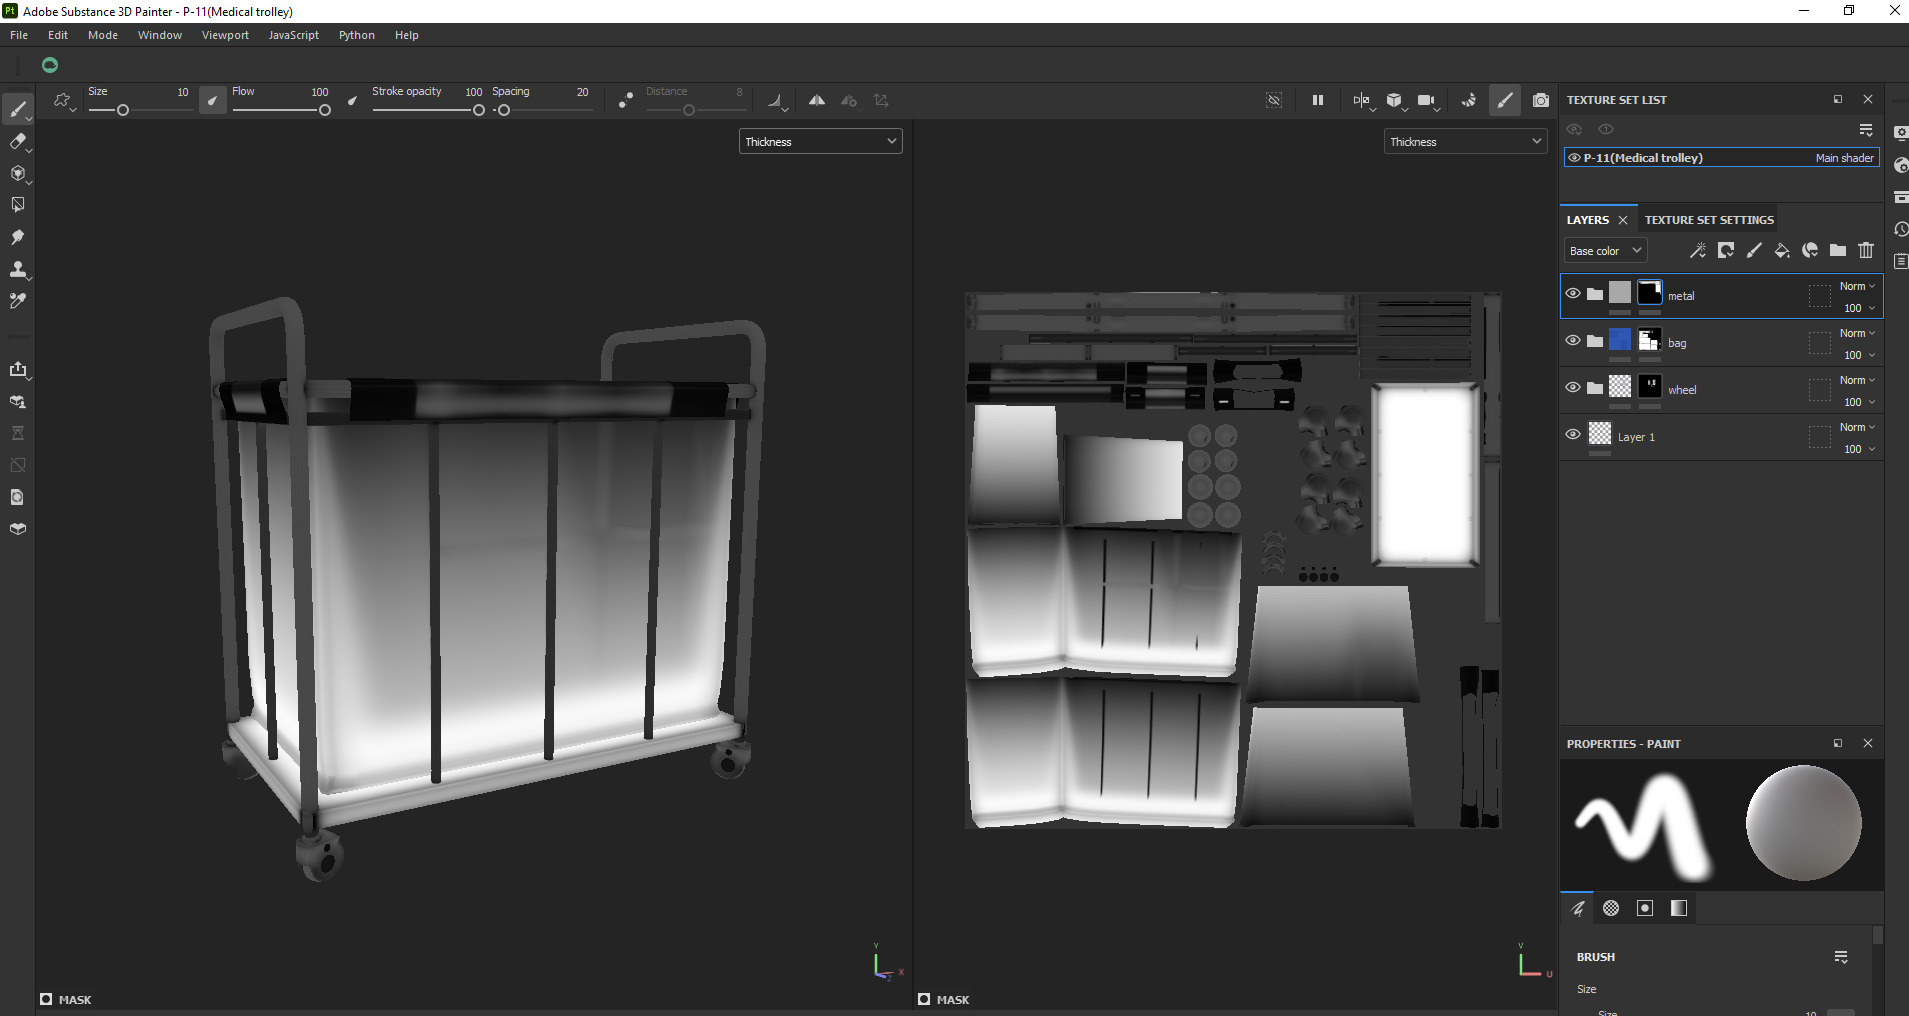
Task: Open the Brush presets menu icon
Action: 1841,957
